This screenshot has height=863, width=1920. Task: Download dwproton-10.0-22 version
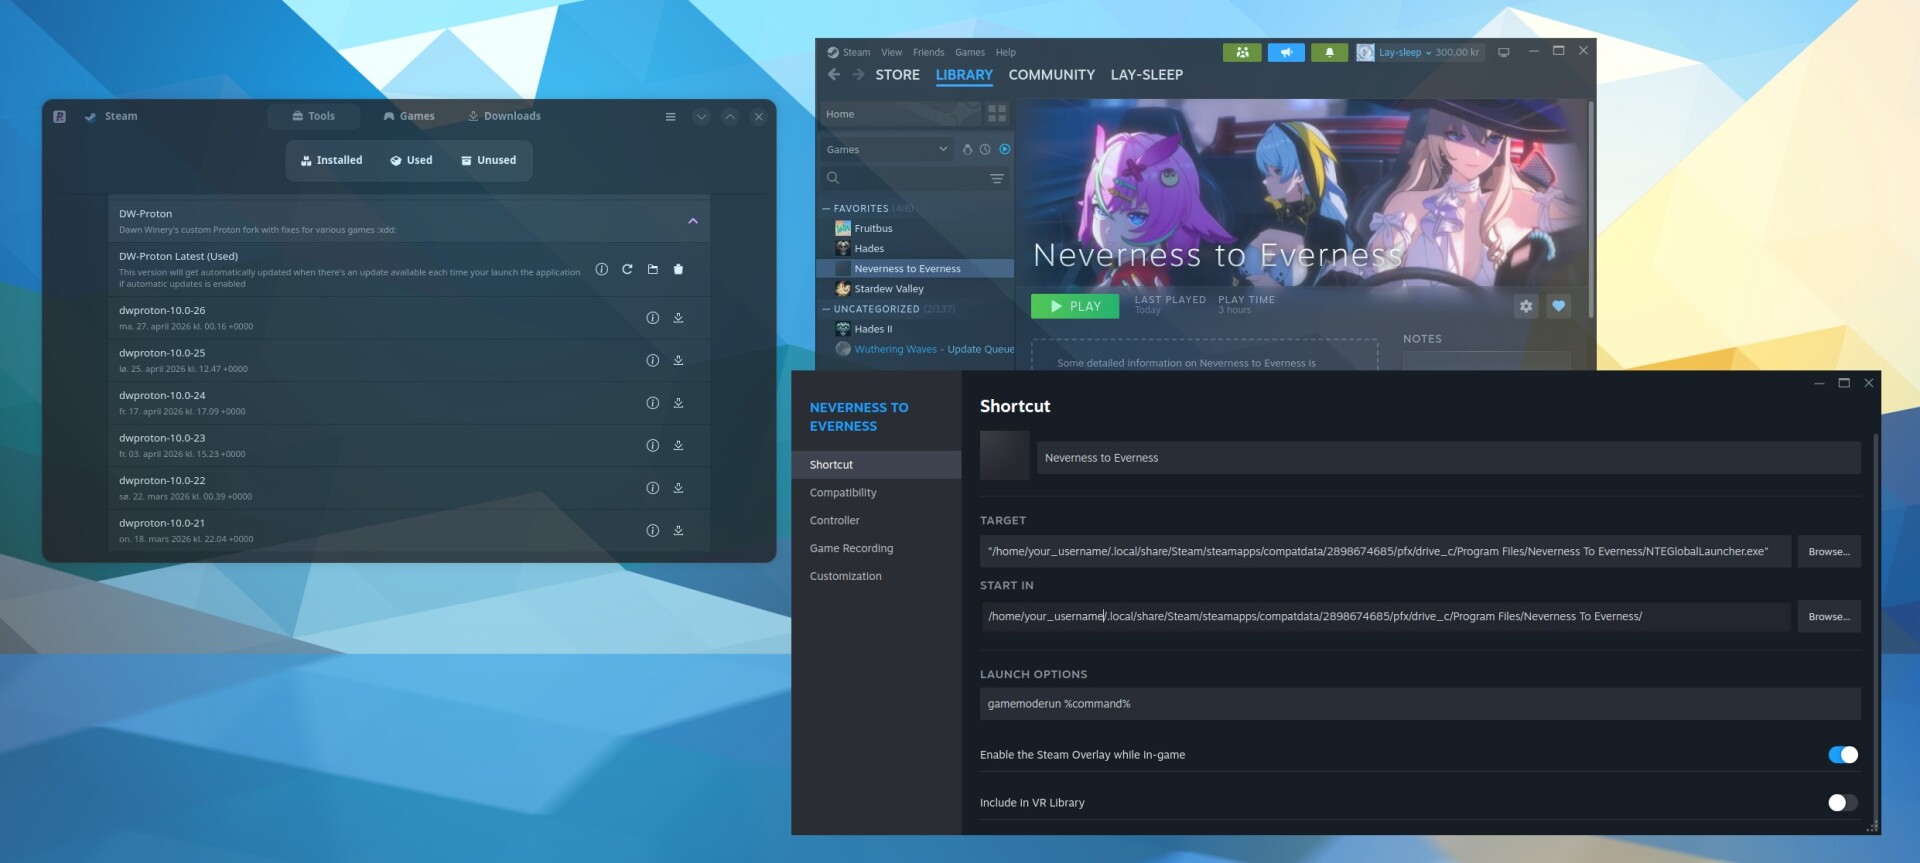[x=678, y=488]
